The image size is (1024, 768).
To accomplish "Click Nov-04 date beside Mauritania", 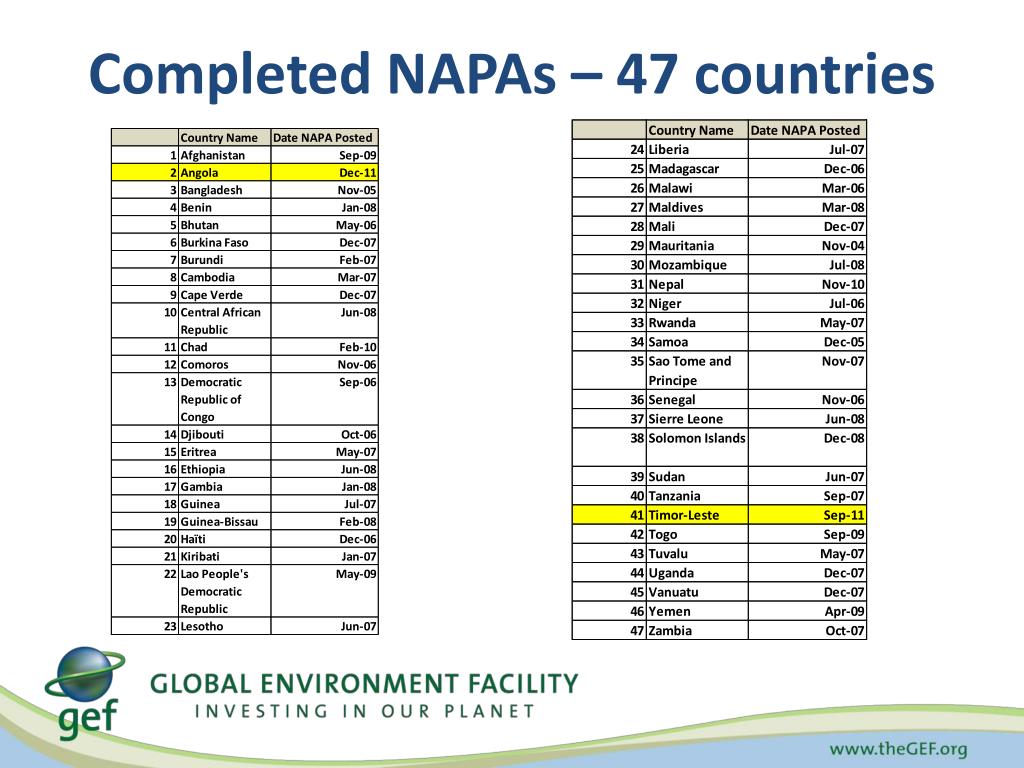I will click(807, 246).
